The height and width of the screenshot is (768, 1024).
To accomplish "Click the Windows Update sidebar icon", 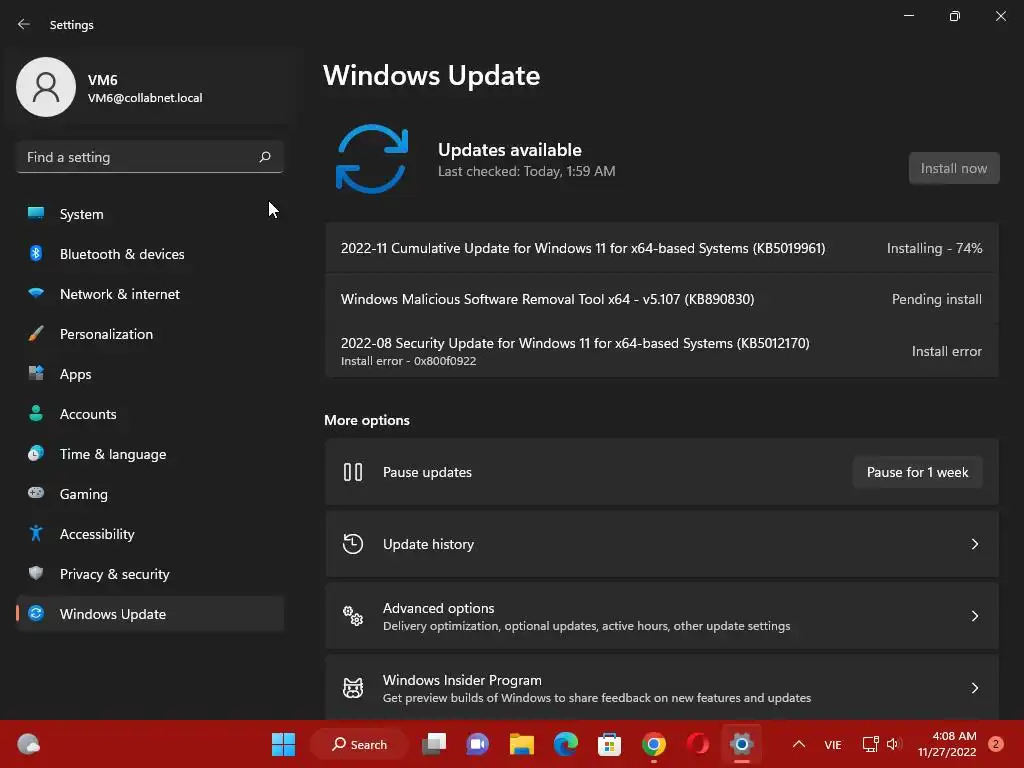I will click(x=36, y=613).
